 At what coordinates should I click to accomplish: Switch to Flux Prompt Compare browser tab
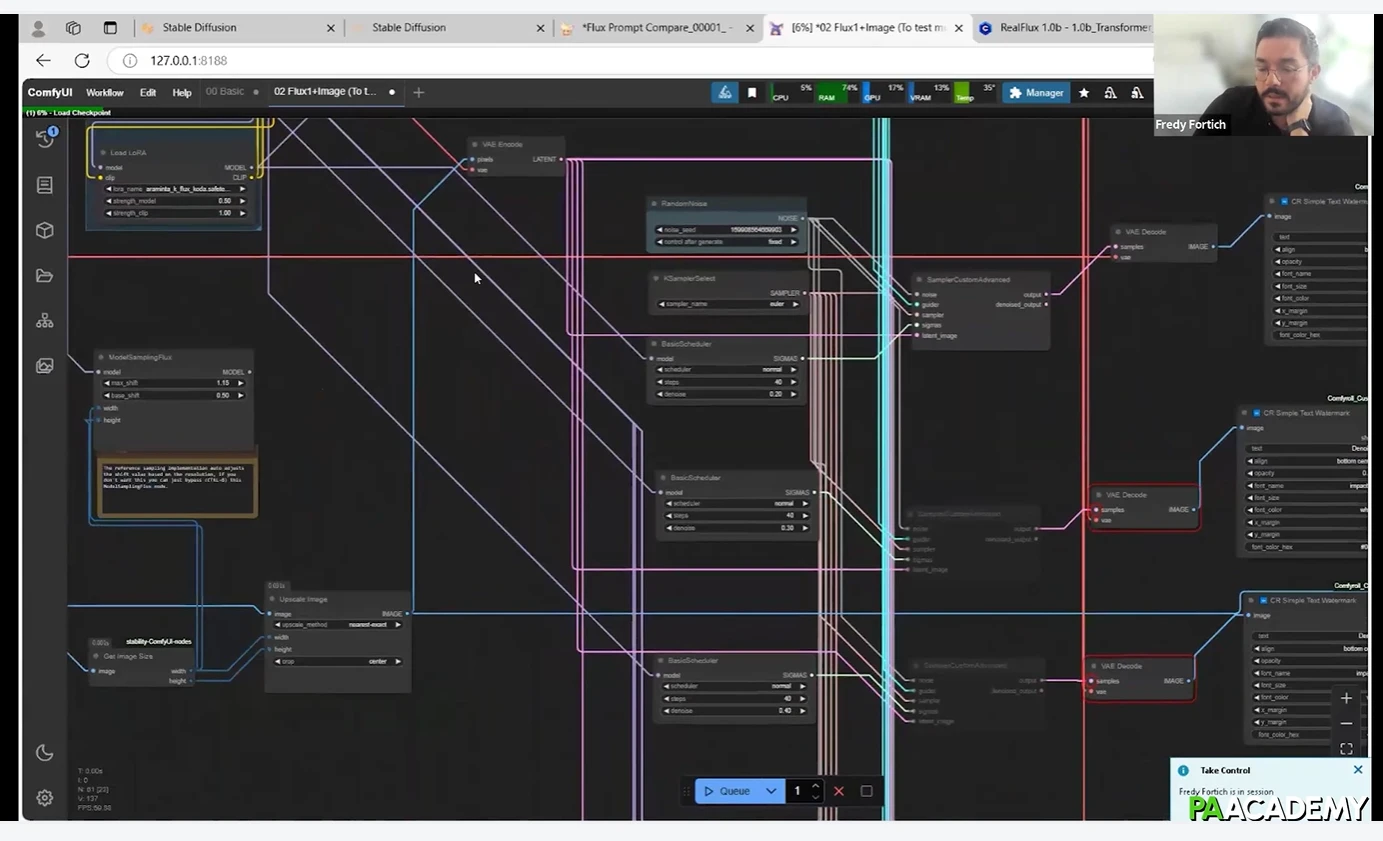coord(655,28)
